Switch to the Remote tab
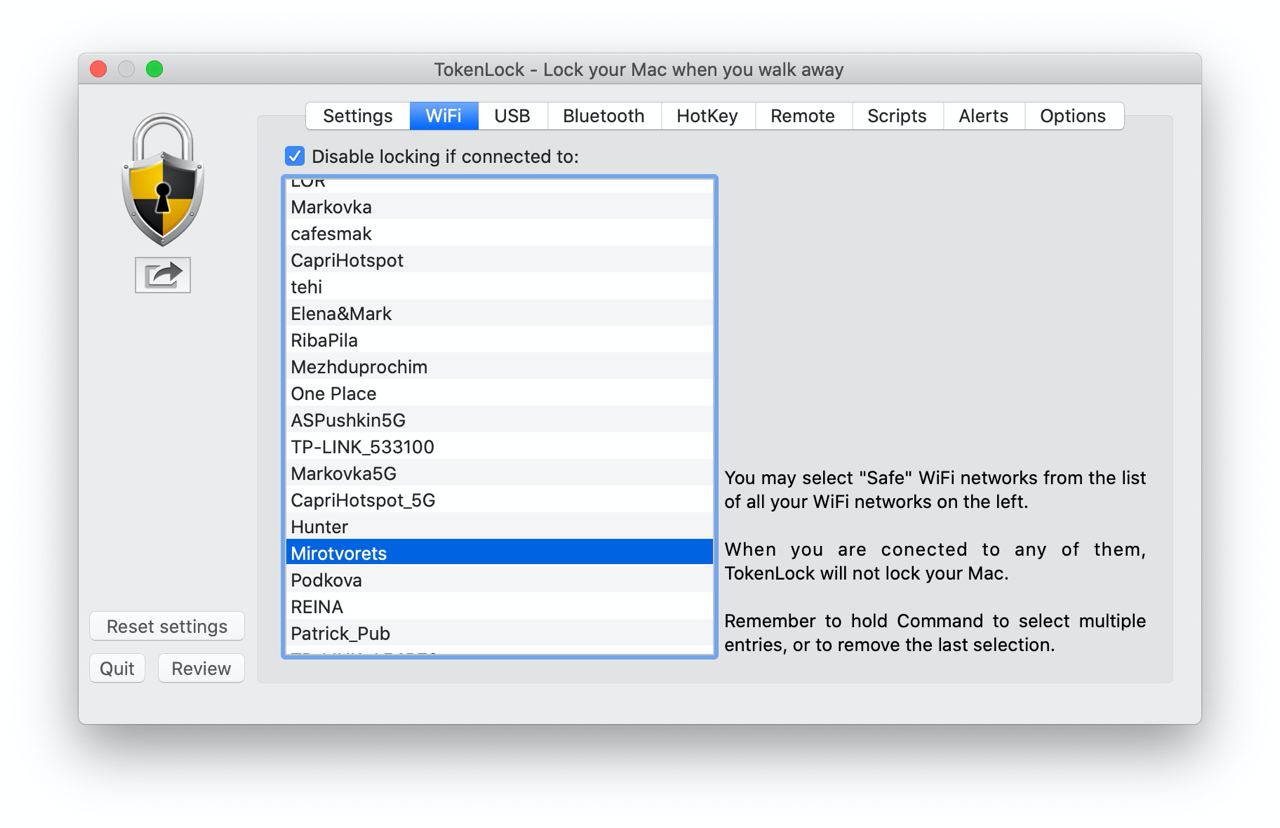The height and width of the screenshot is (828, 1280). point(802,116)
